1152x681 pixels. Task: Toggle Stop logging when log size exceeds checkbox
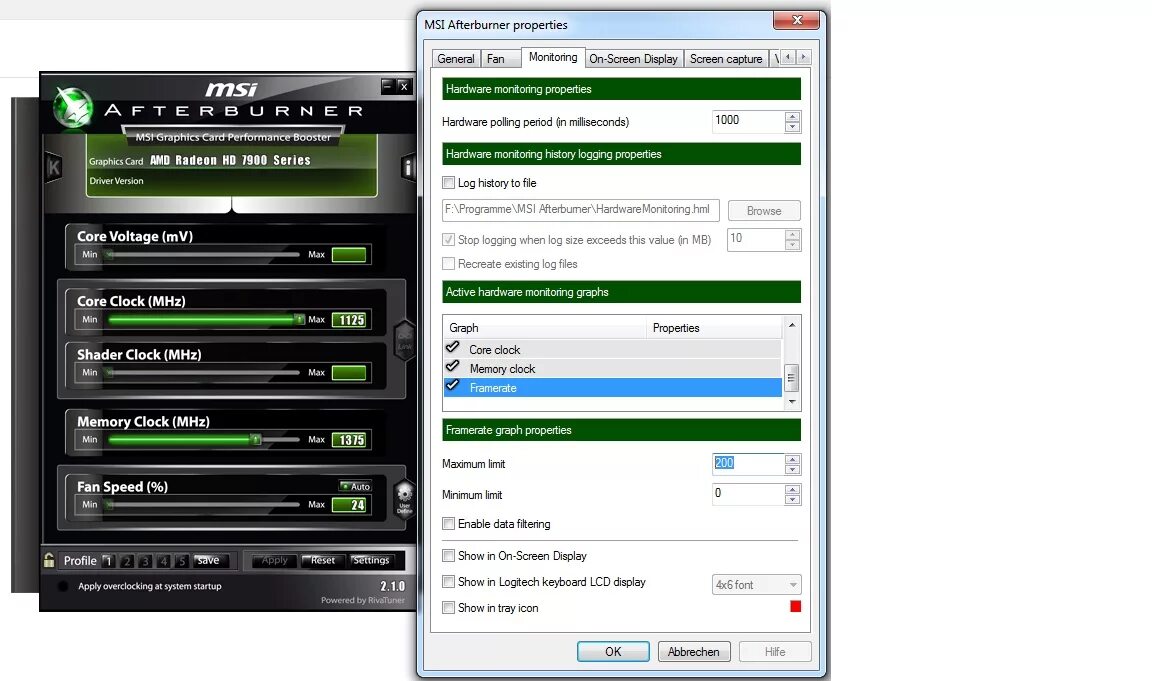point(448,239)
